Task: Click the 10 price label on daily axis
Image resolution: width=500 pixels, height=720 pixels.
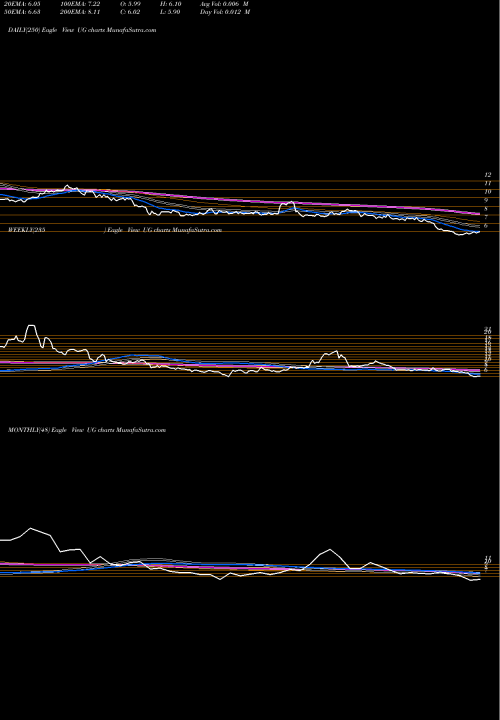Action: pyautogui.click(x=488, y=191)
